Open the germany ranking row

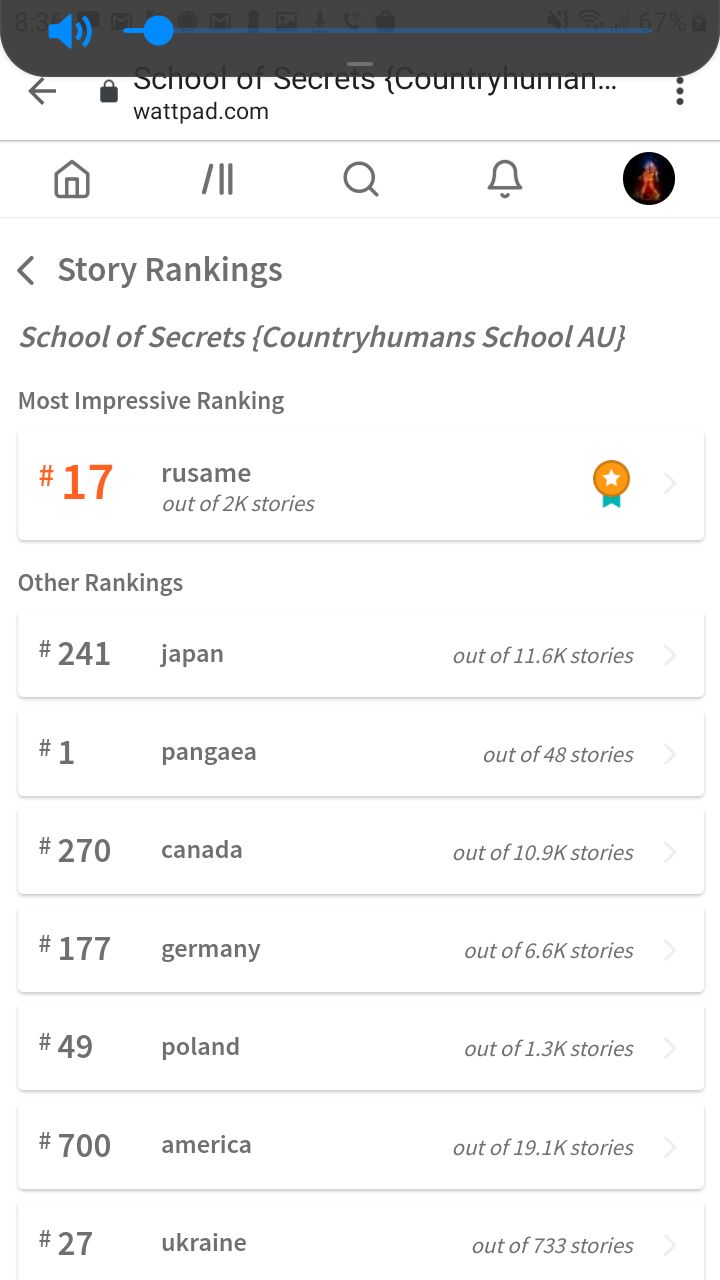(360, 949)
